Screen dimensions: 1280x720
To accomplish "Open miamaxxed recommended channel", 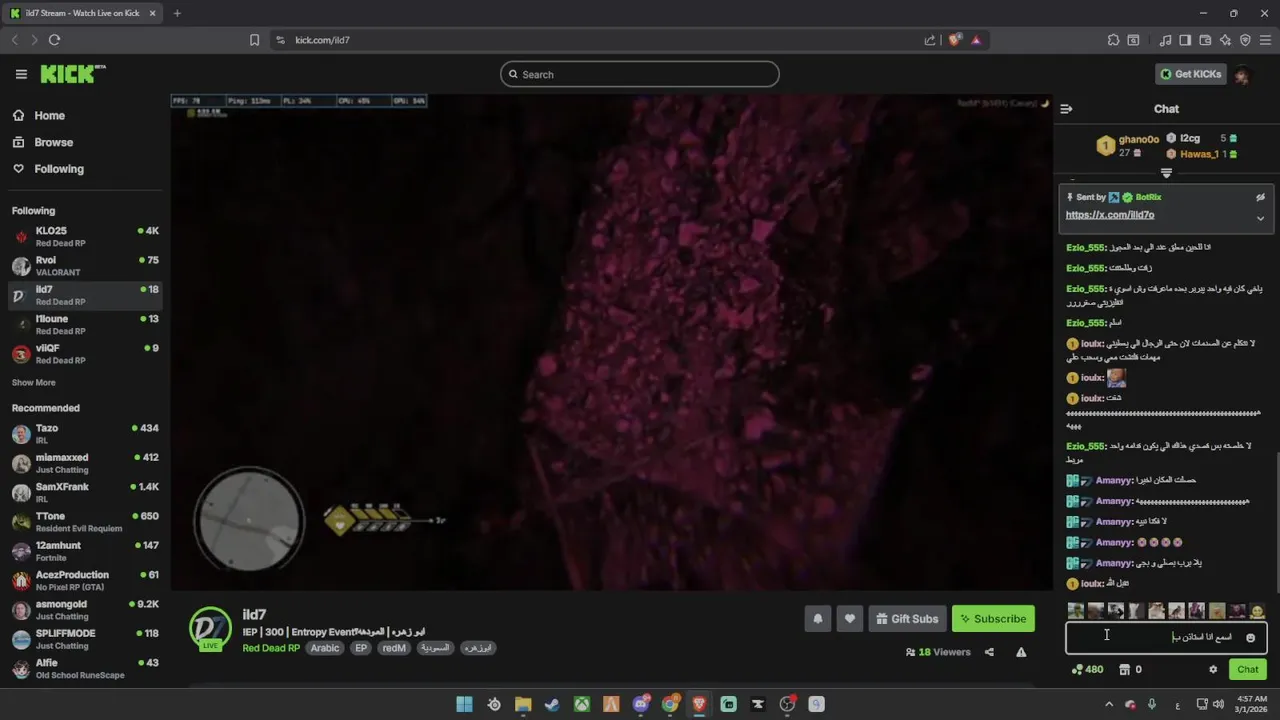I will click(x=85, y=463).
